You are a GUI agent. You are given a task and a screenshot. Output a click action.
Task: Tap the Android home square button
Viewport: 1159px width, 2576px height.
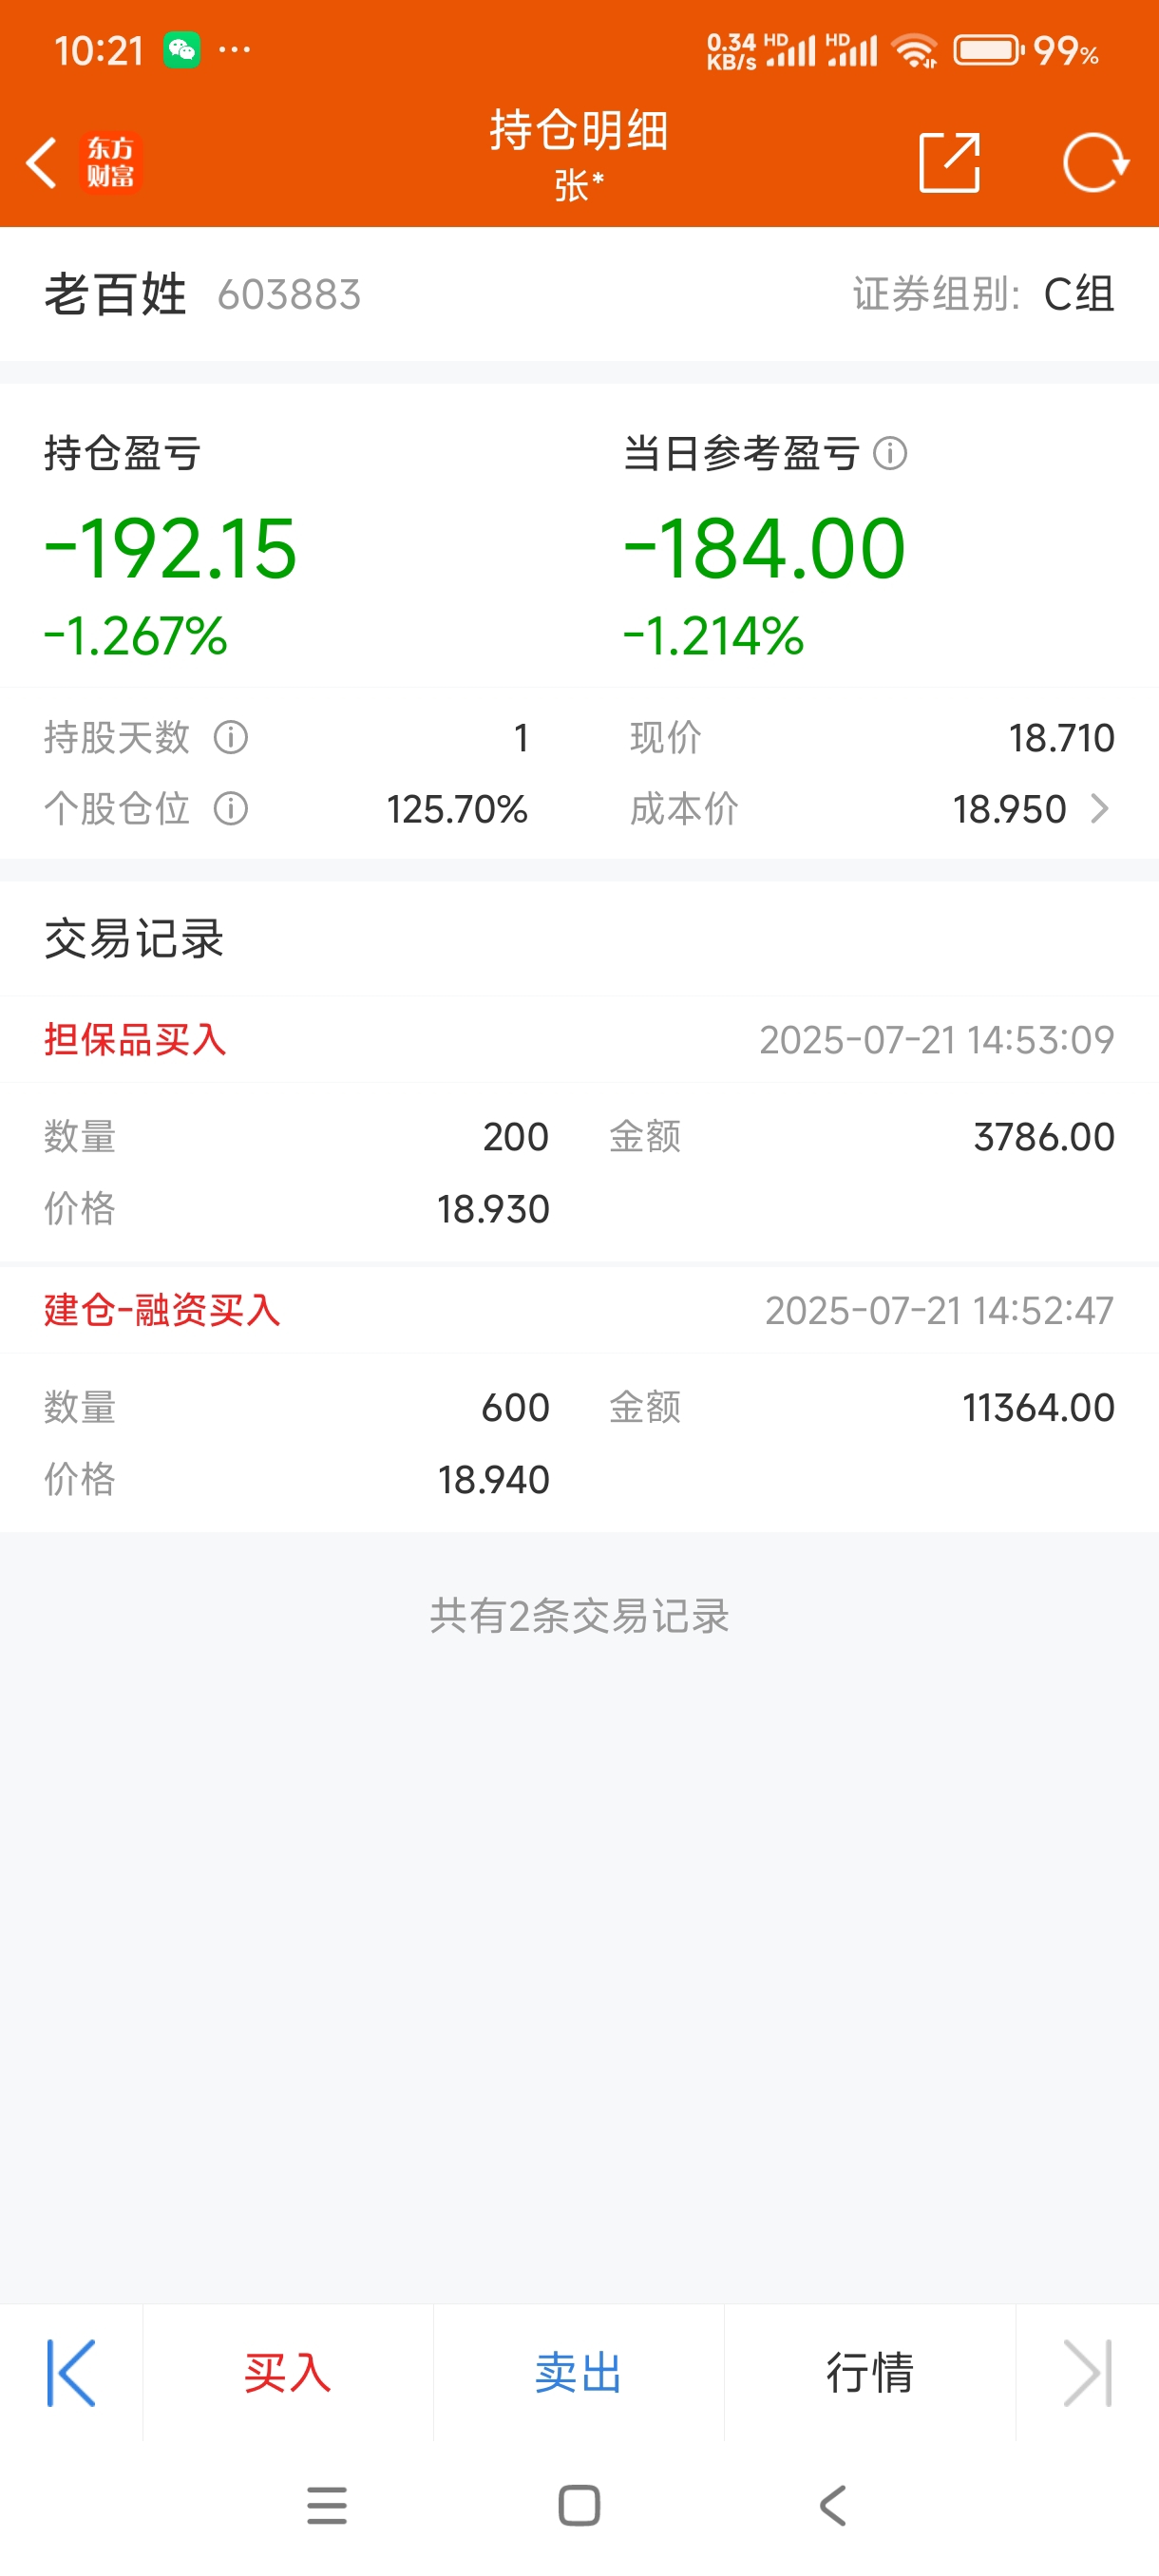pos(579,2505)
